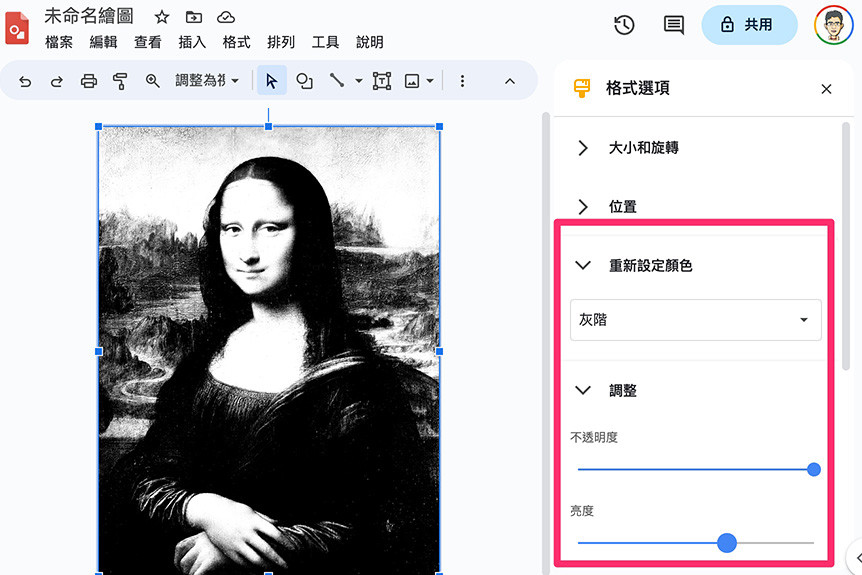
Task: Open the shapes tool
Action: (304, 81)
